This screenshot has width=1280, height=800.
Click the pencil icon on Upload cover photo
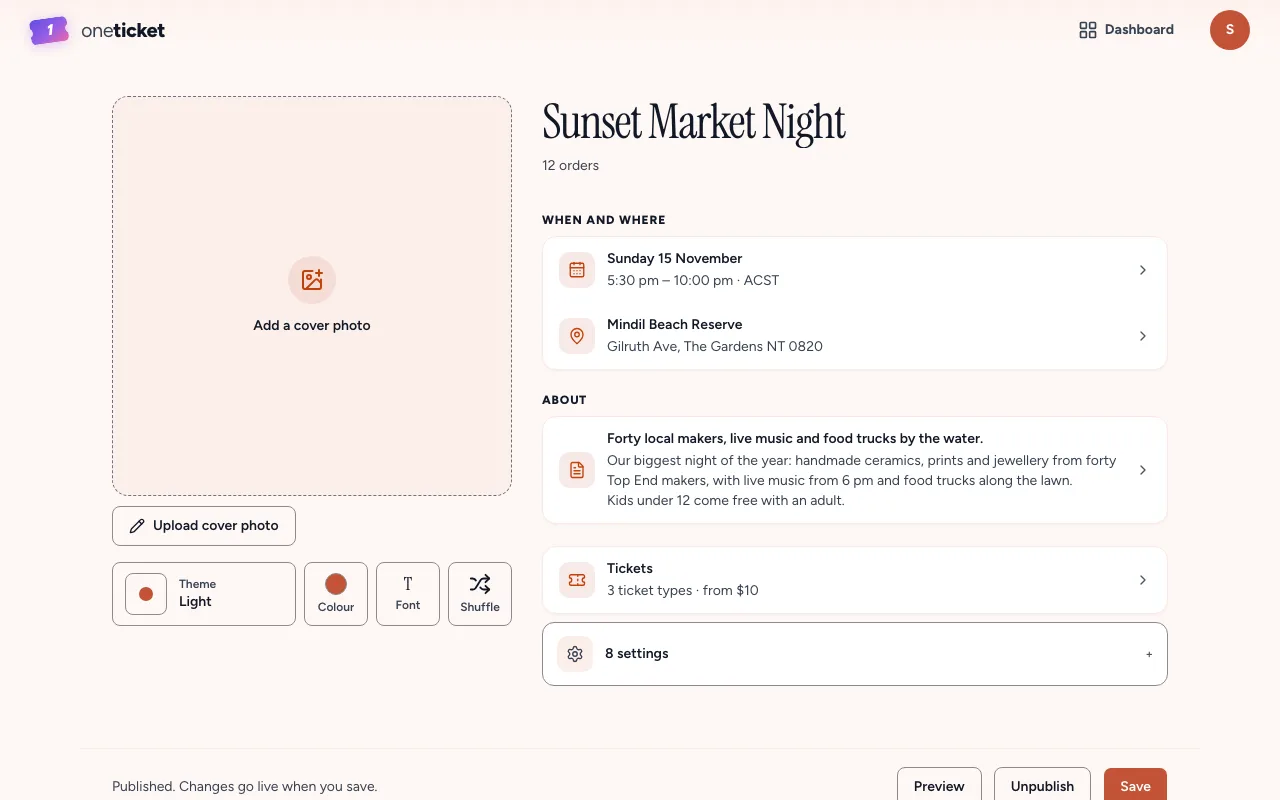coord(137,526)
